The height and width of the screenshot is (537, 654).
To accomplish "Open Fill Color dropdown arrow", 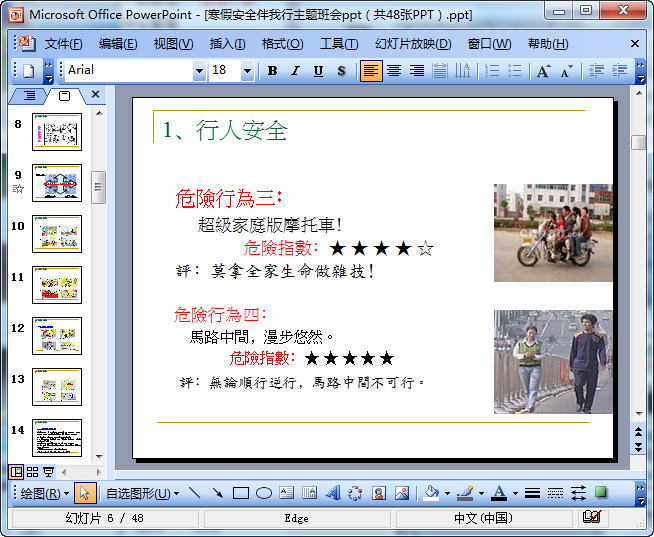I will [x=447, y=494].
